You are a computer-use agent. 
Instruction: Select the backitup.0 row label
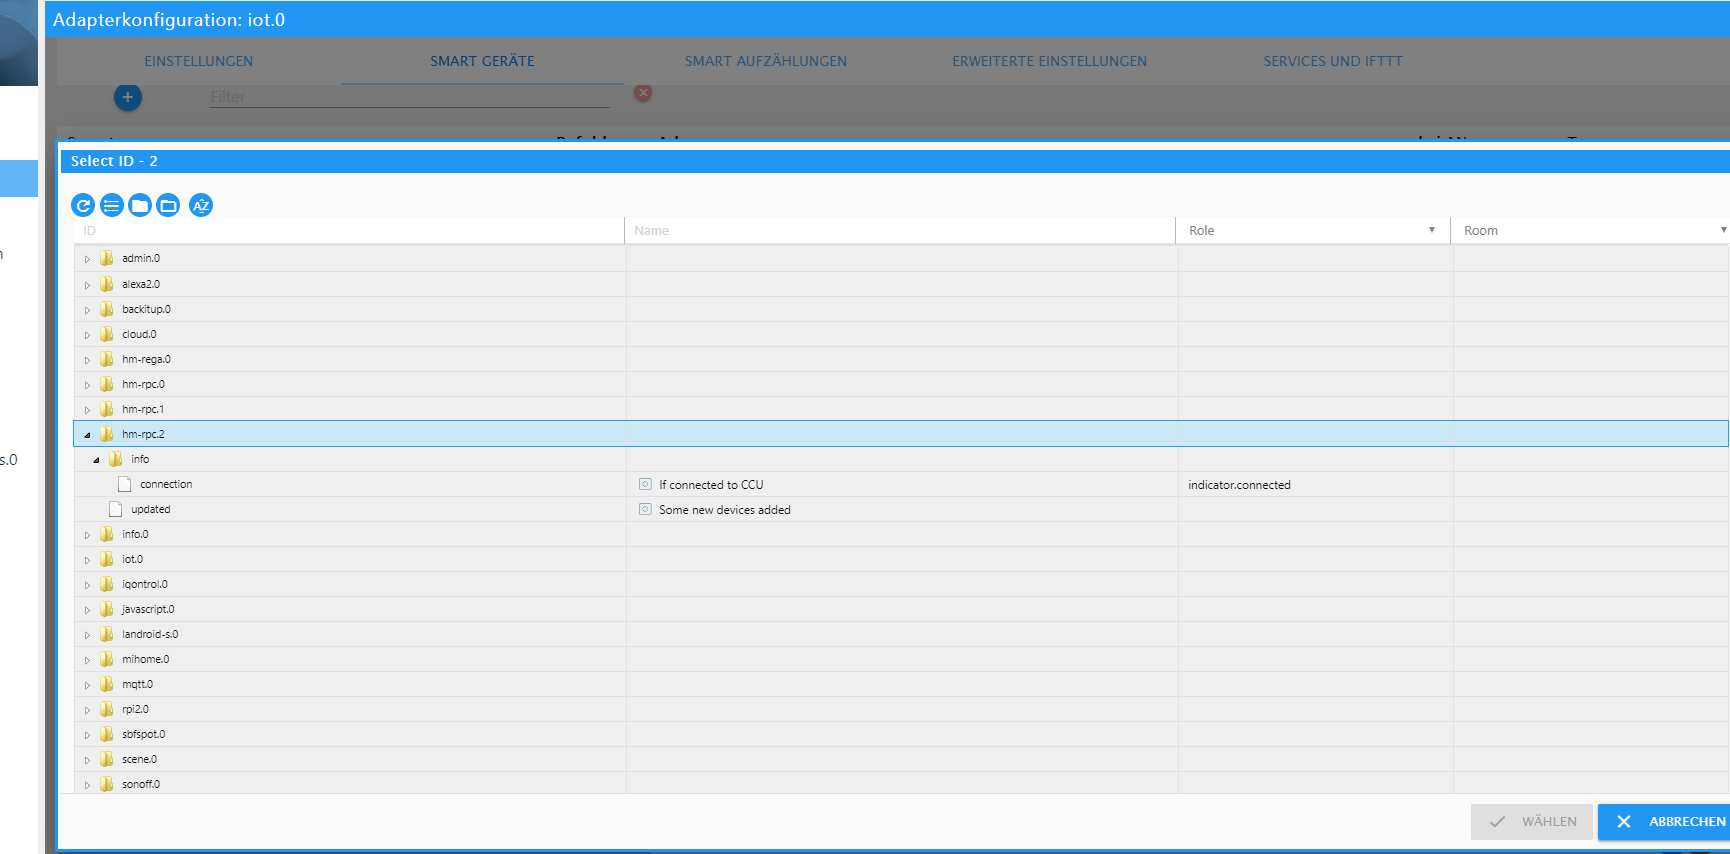pyautogui.click(x=146, y=309)
